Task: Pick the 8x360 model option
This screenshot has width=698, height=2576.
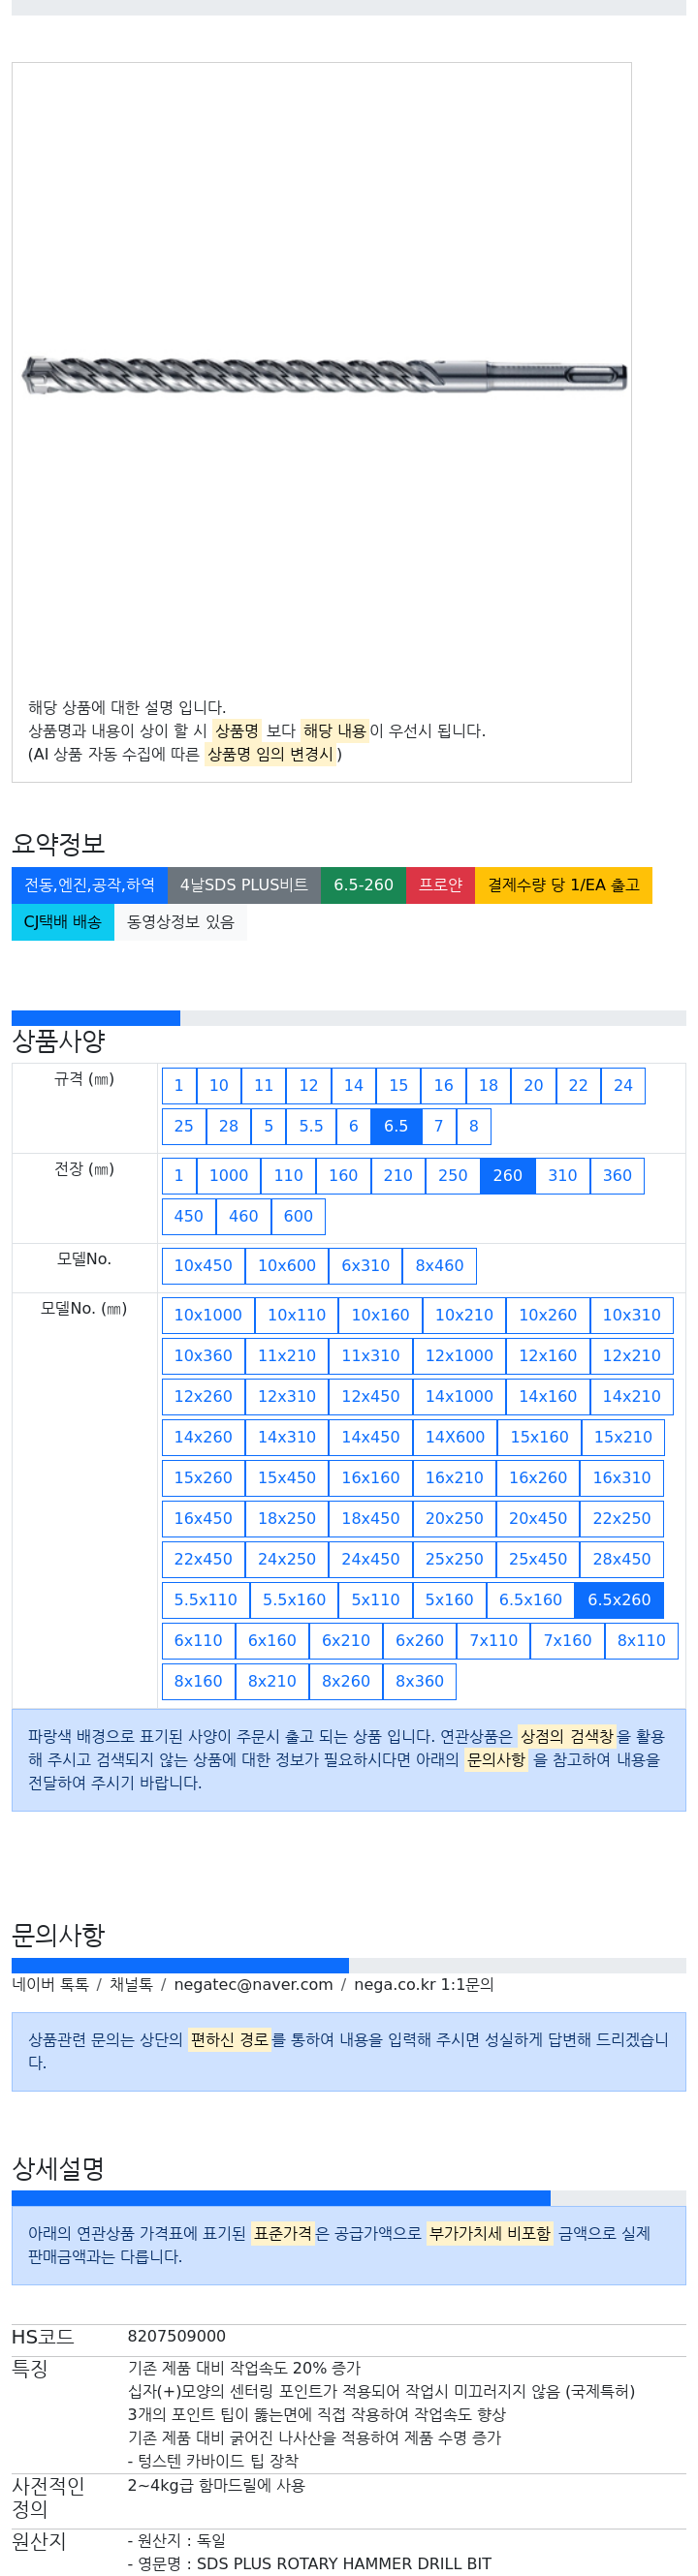Action: click(419, 1682)
